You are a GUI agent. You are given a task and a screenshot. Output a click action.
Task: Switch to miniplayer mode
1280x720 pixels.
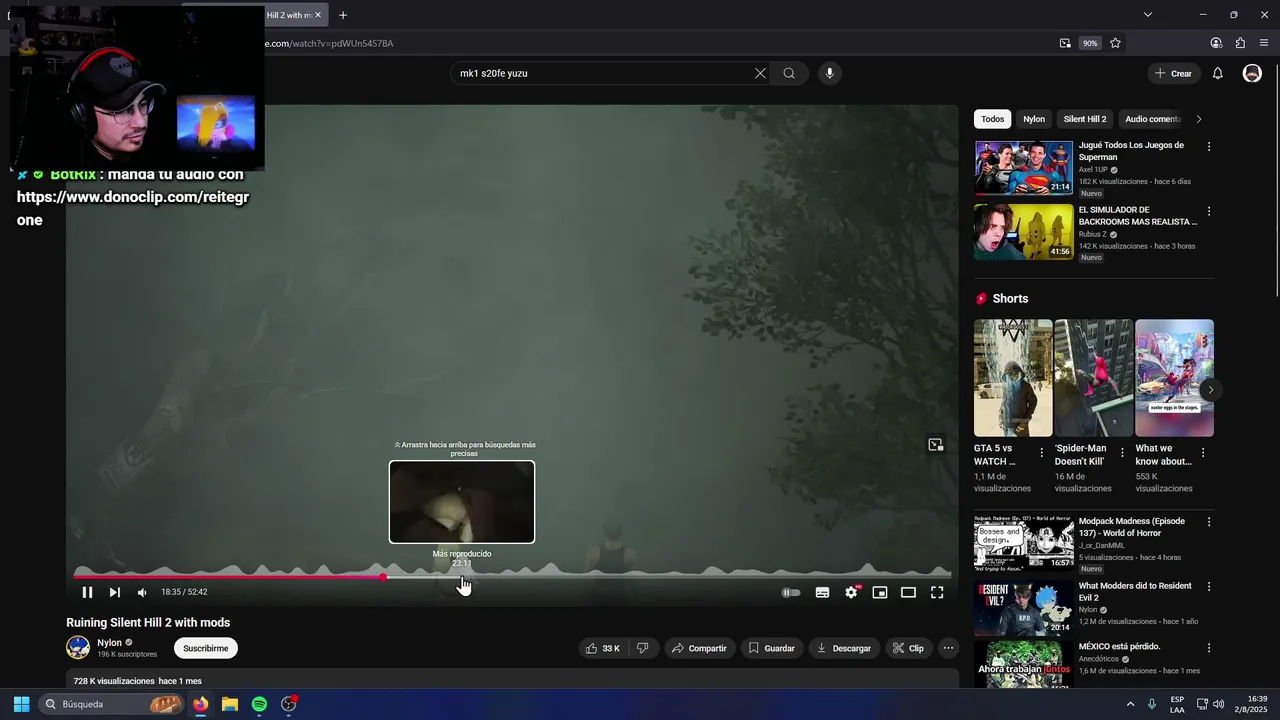pos(880,592)
